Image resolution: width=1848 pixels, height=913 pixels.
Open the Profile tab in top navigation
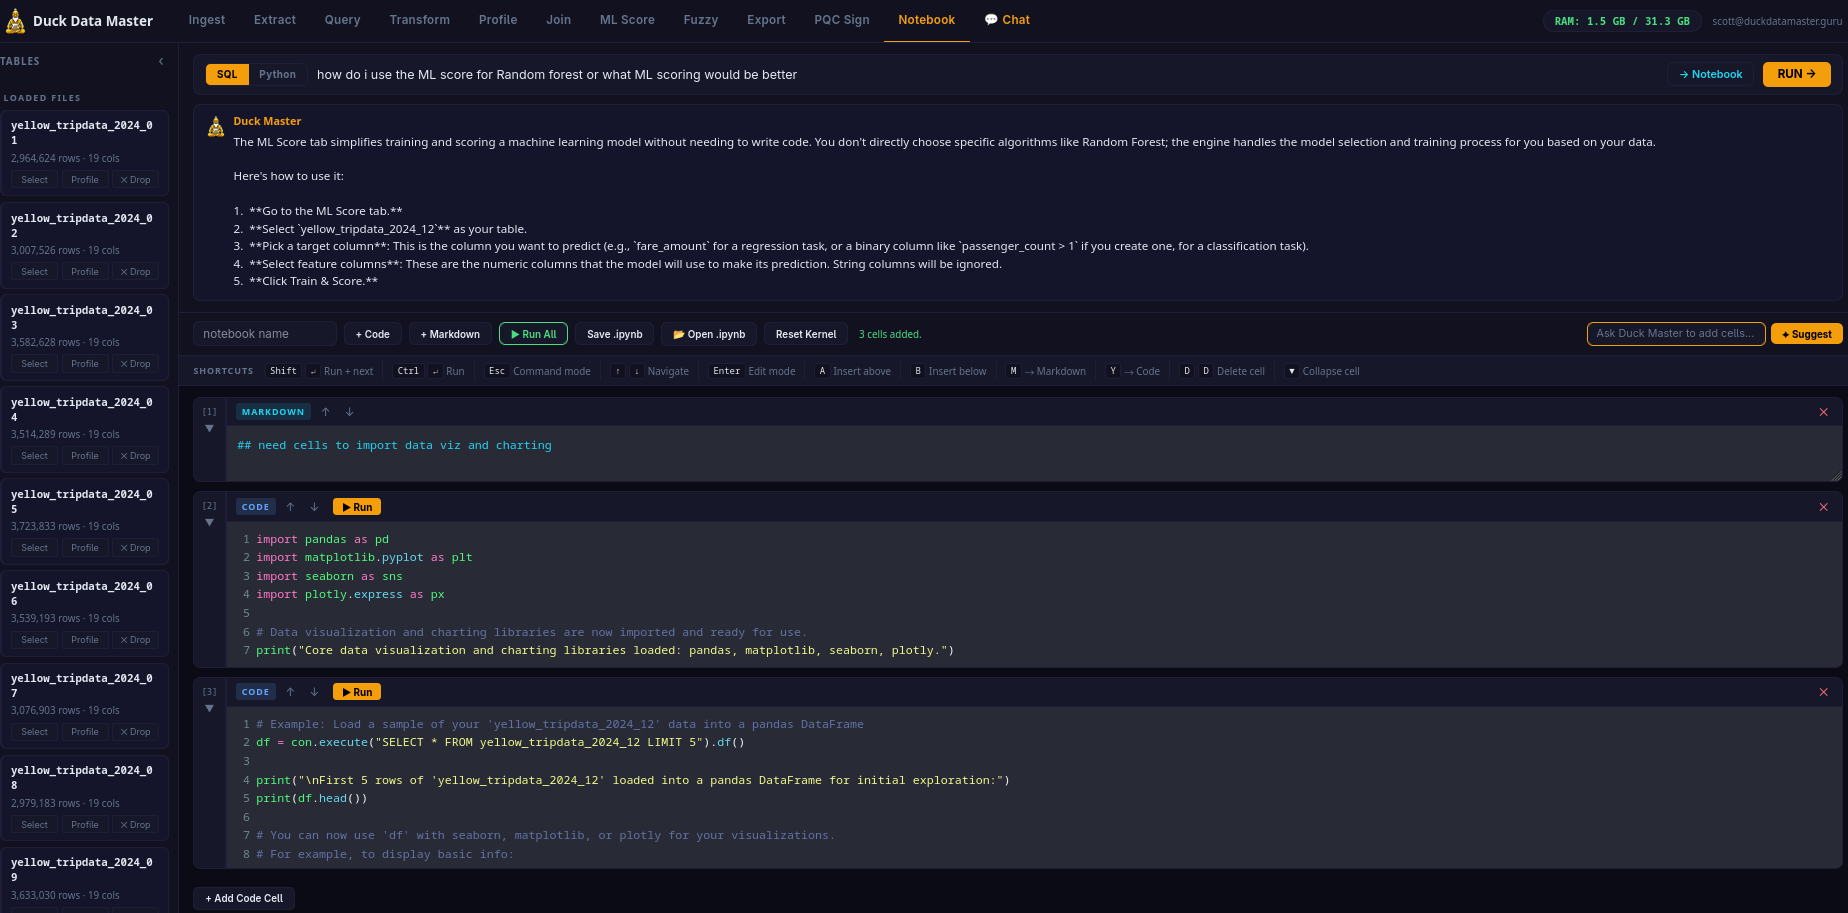tap(498, 20)
